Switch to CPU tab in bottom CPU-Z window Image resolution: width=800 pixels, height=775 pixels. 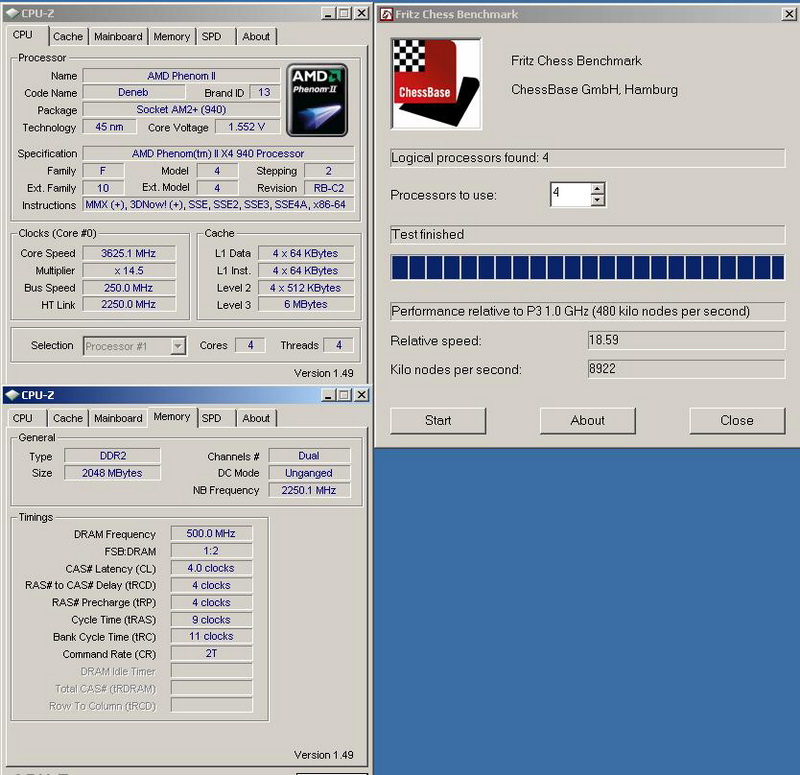(23, 418)
